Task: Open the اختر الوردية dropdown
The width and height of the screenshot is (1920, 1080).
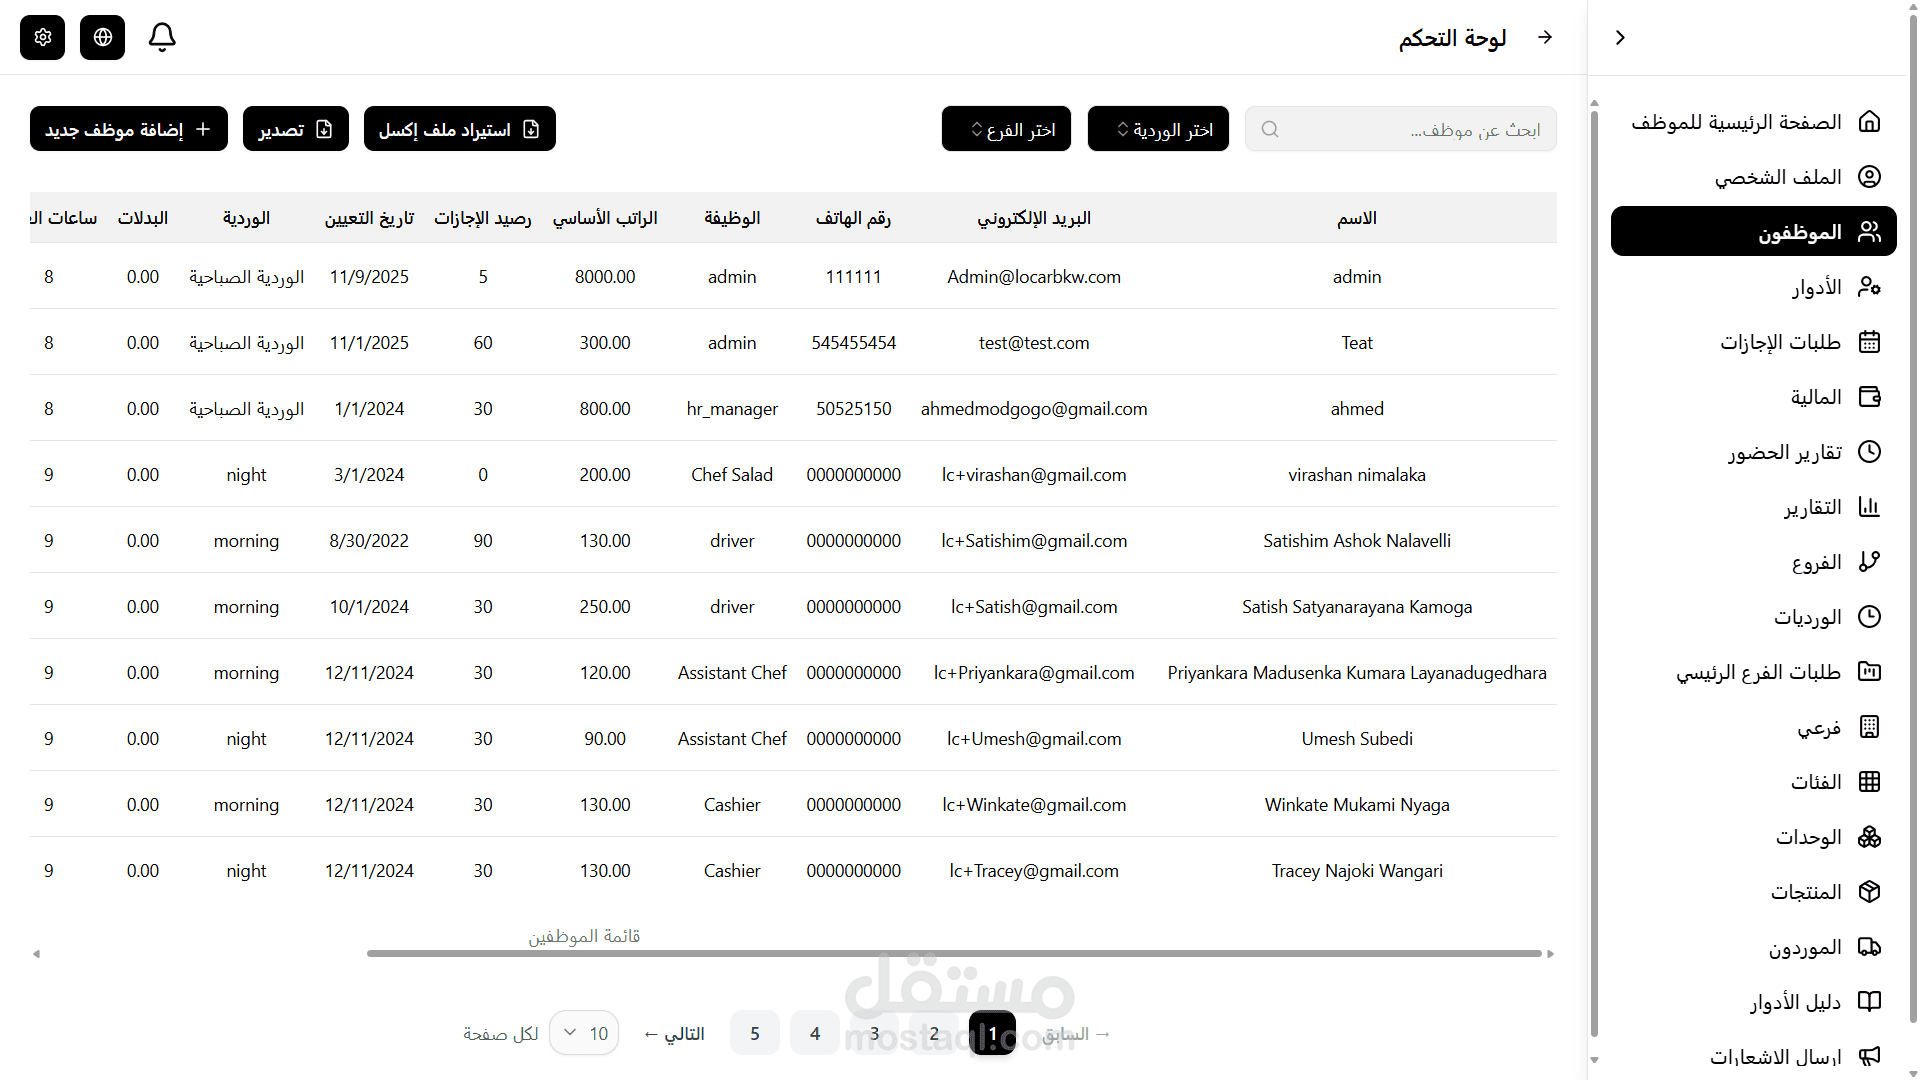Action: click(1158, 128)
